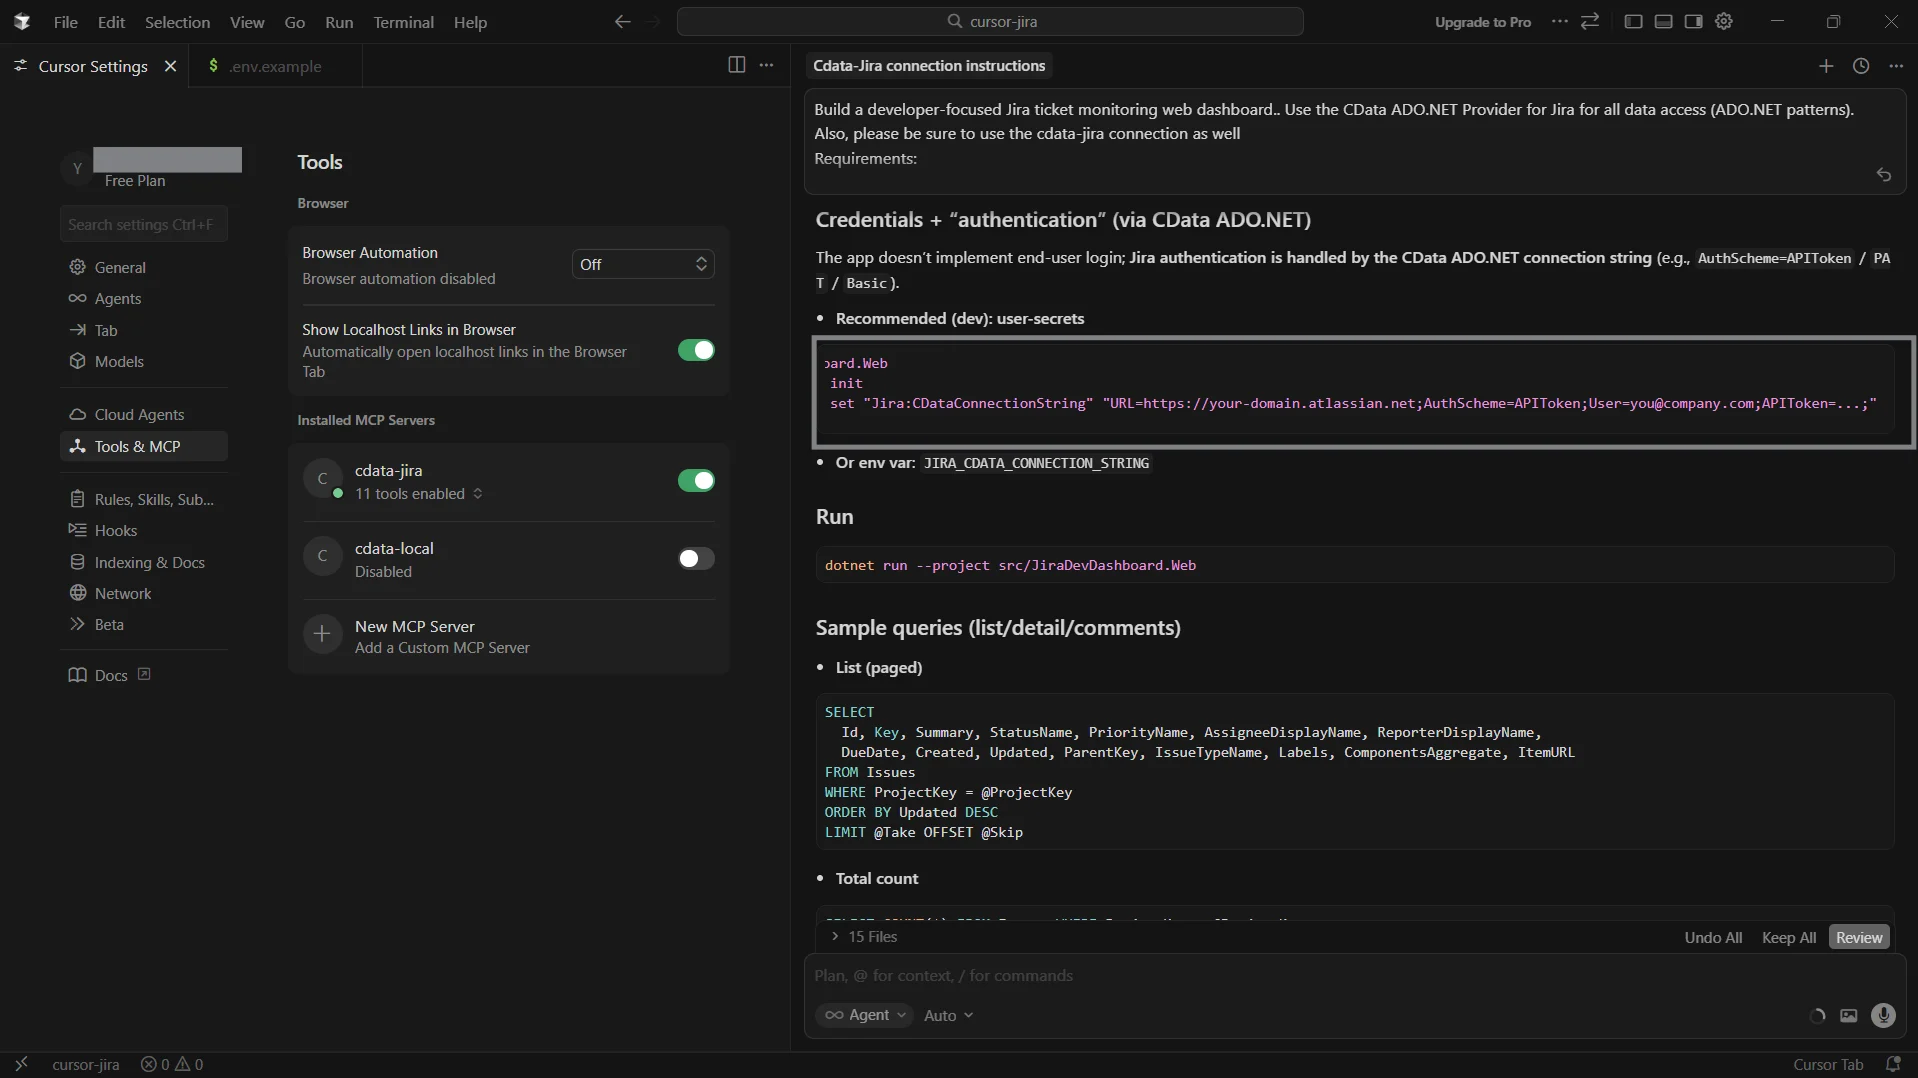Toggle the primary sidebar layout icon

(1633, 21)
